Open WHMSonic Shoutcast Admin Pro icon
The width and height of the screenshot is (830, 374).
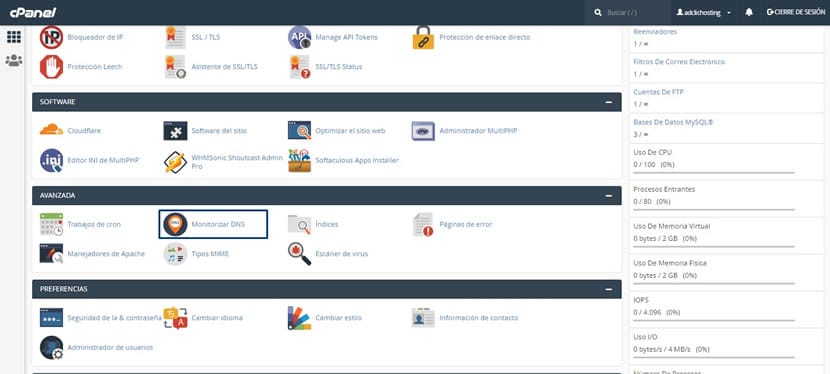[x=175, y=162]
